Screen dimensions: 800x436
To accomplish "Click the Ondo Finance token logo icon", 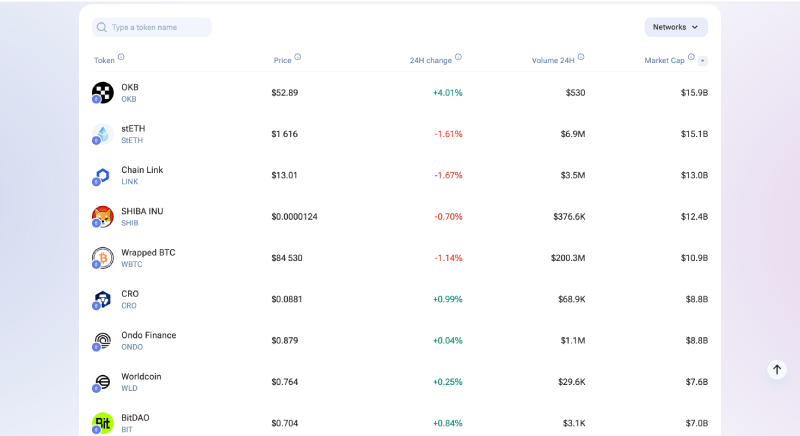I will point(103,341).
